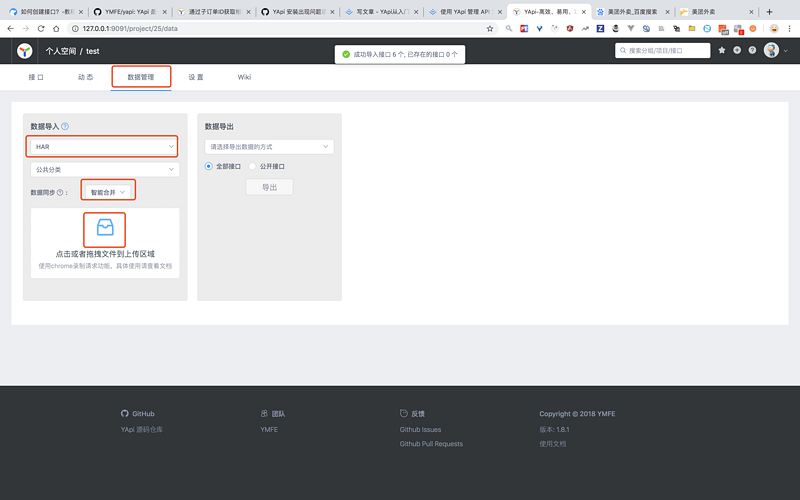Screen dimensions: 800x500
Task: Click the orange round extension icon
Action: pyautogui.click(x=753, y=29)
